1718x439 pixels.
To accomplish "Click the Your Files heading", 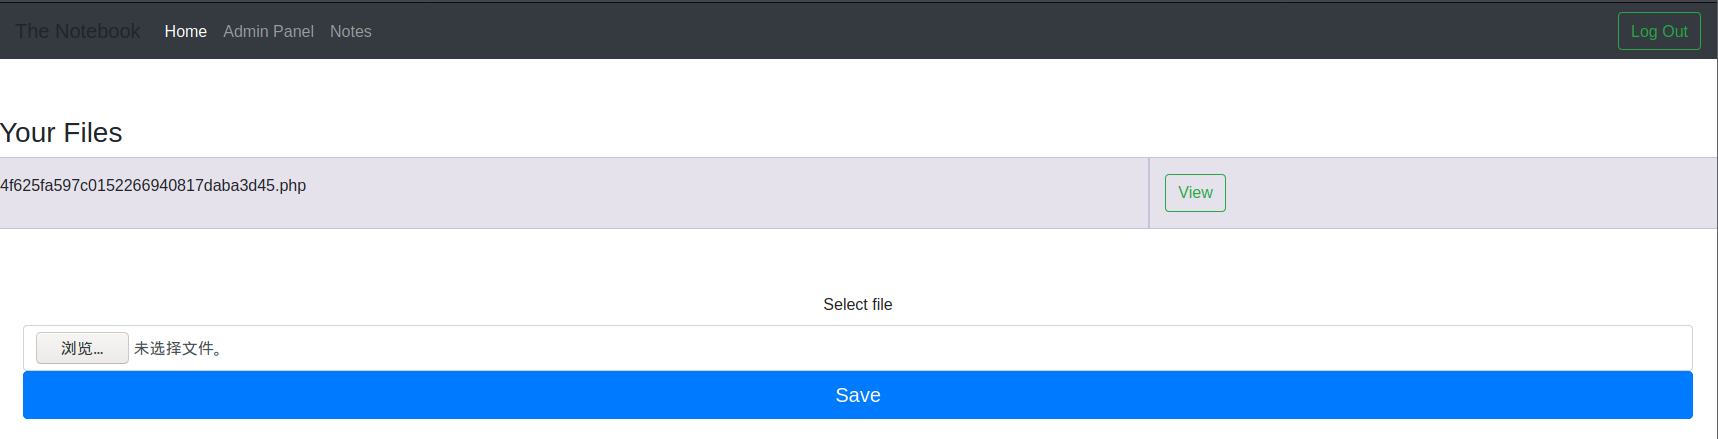I will tap(61, 132).
